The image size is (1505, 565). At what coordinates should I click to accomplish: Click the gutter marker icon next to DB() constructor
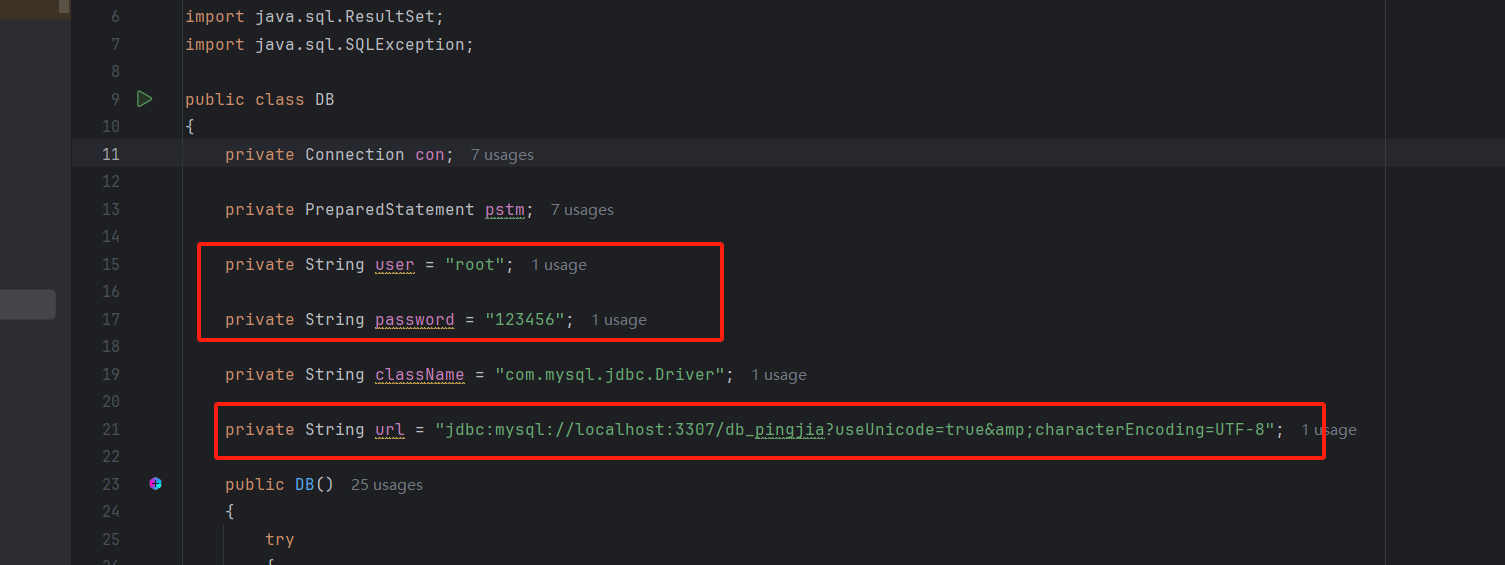coord(155,484)
